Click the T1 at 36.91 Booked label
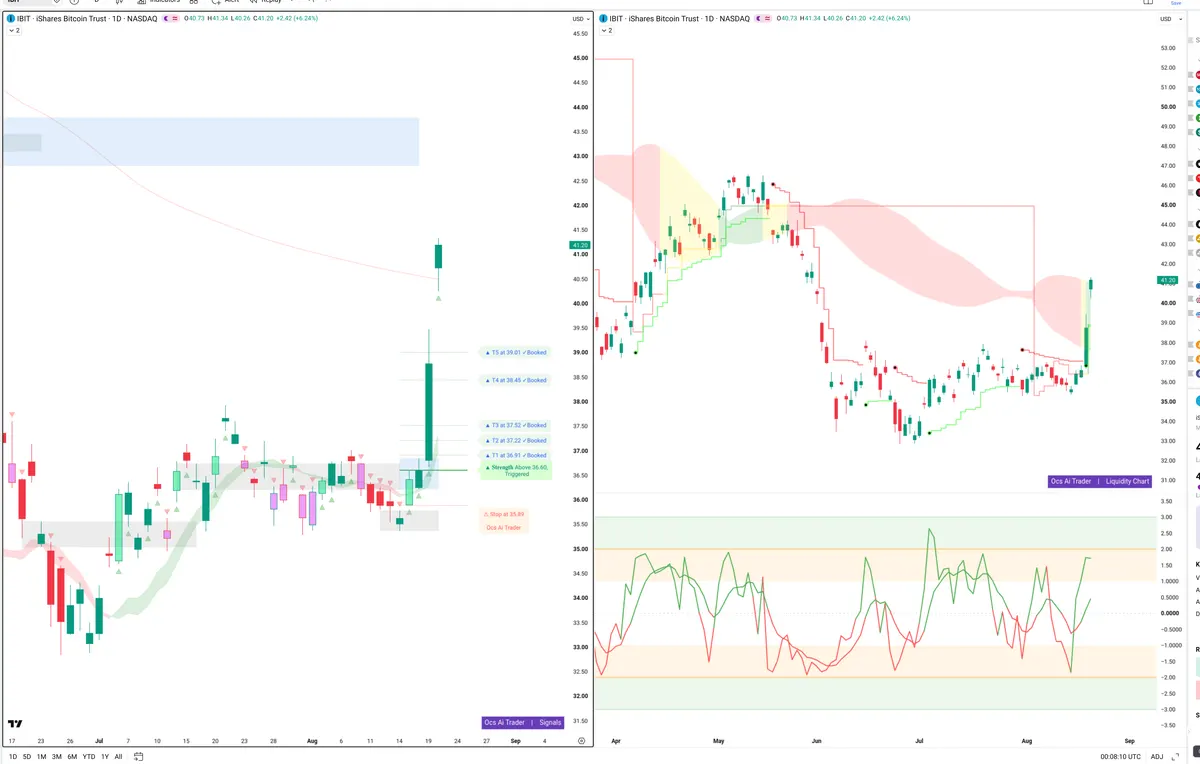This screenshot has height=764, width=1200. [516, 455]
